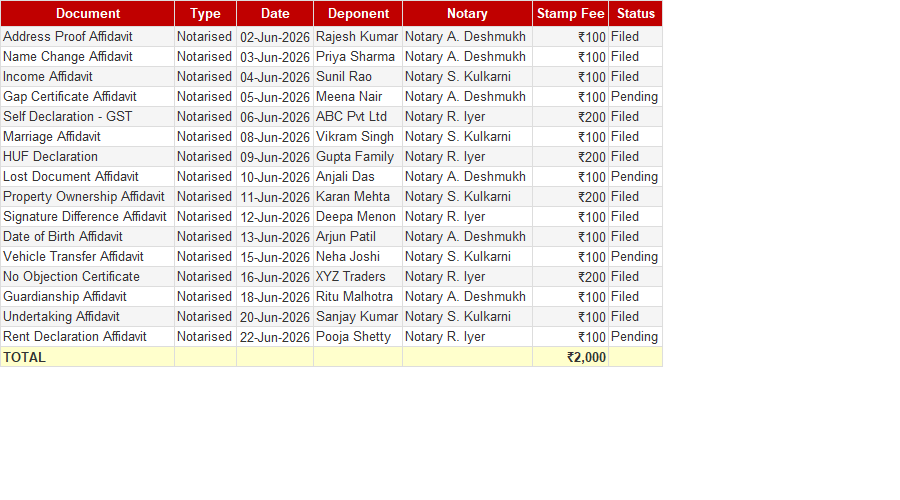
Task: Click deponent Sunil Rao
Action: click(x=358, y=77)
